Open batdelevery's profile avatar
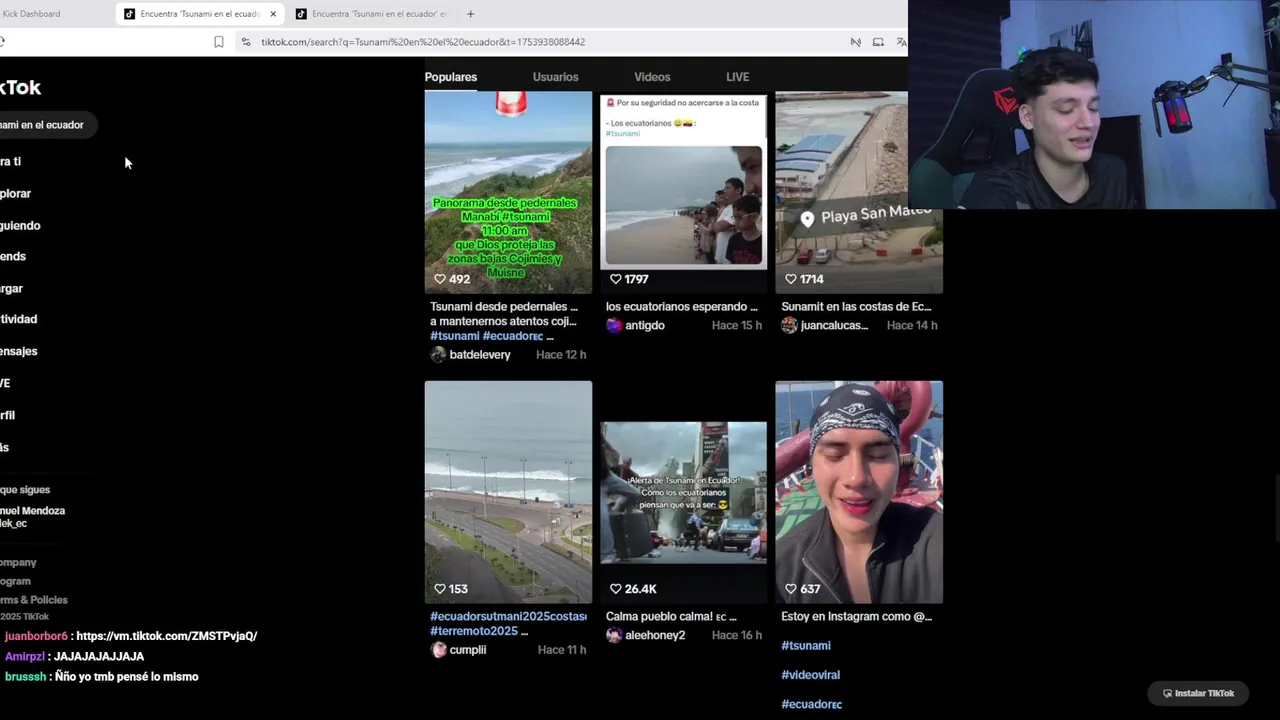This screenshot has width=1280, height=720. tap(438, 355)
